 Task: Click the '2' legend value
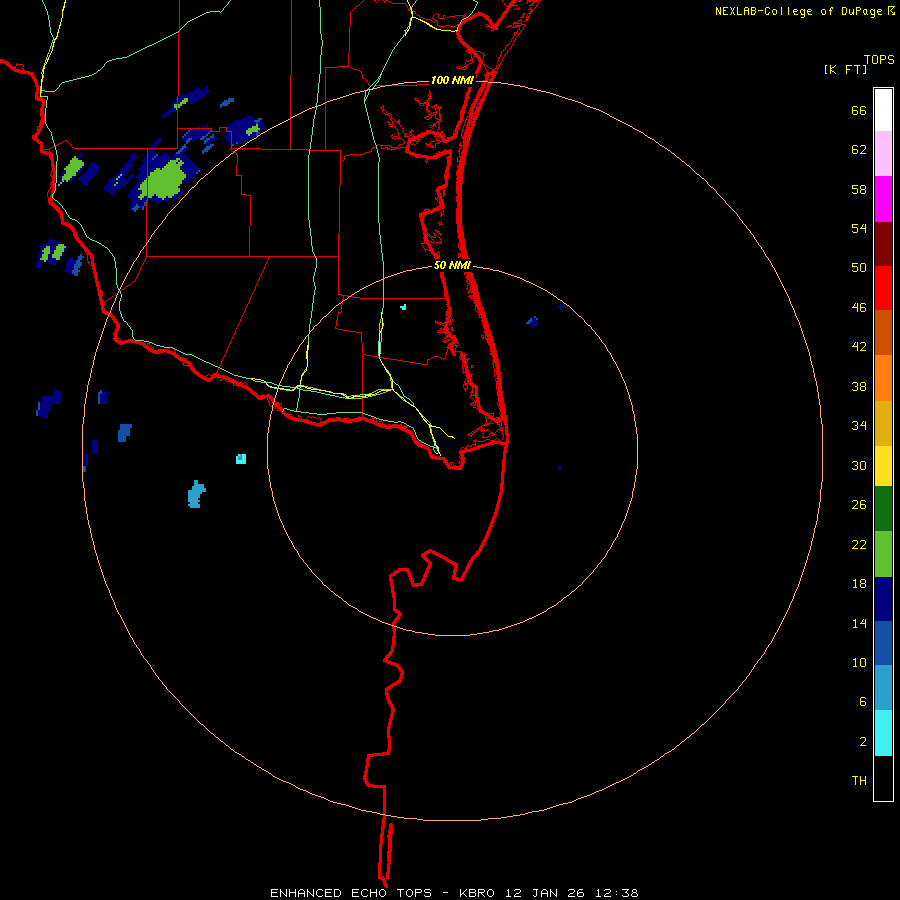click(862, 742)
